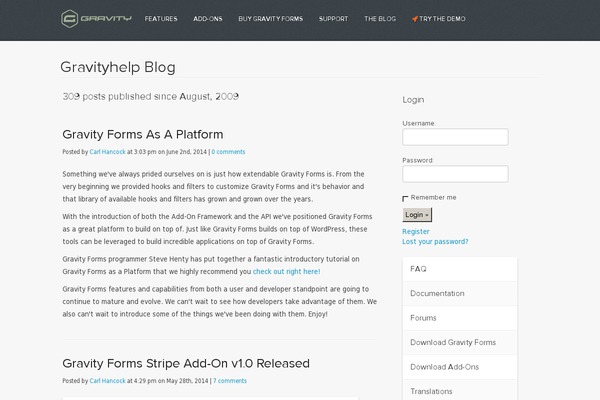Follow the check out right here link
The image size is (600, 400).
coord(287,271)
